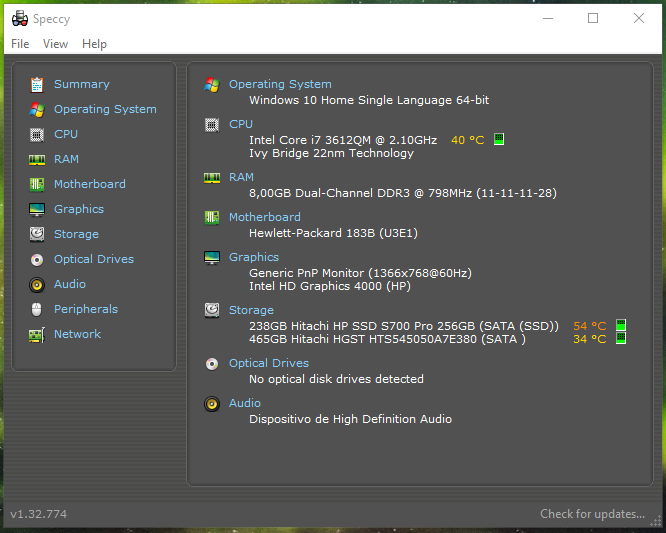Go to the CPU section in sidebar

66,134
